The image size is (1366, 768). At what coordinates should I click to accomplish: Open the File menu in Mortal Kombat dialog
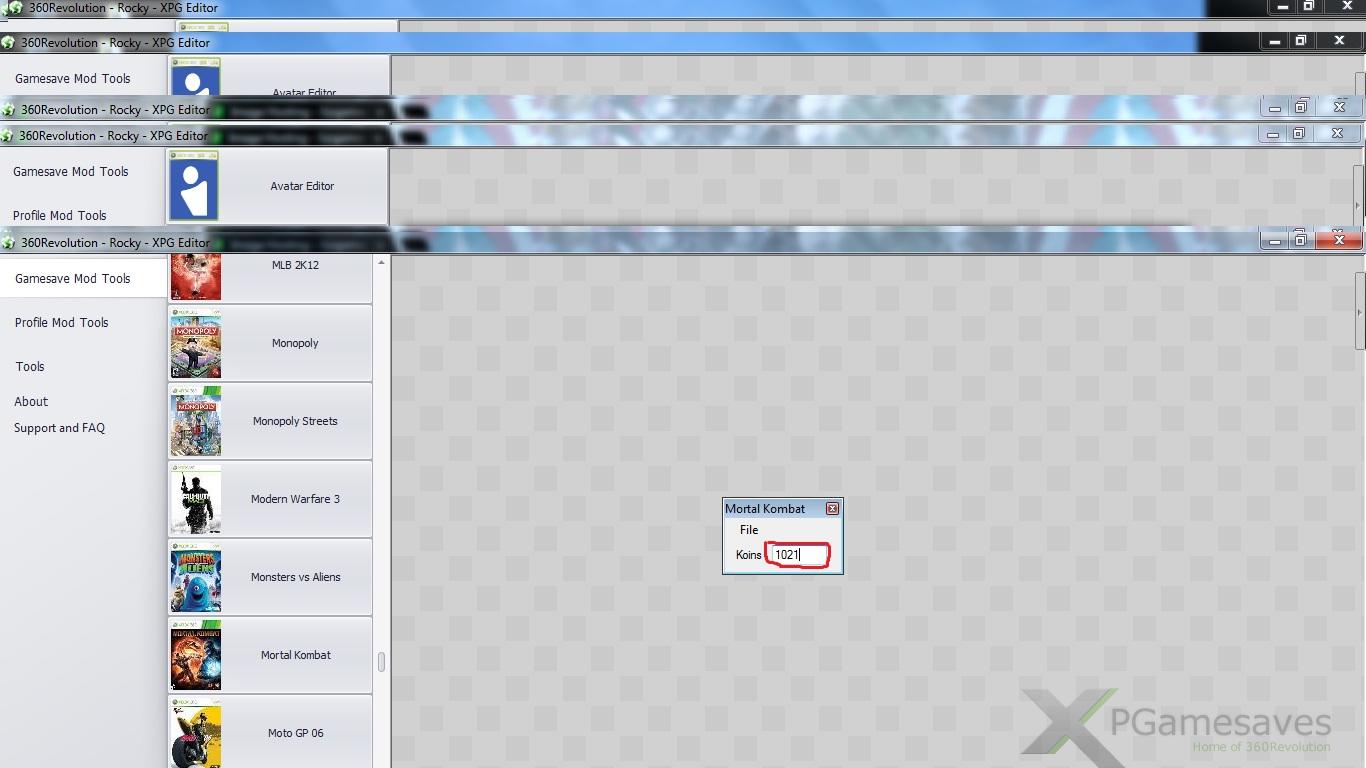(749, 530)
